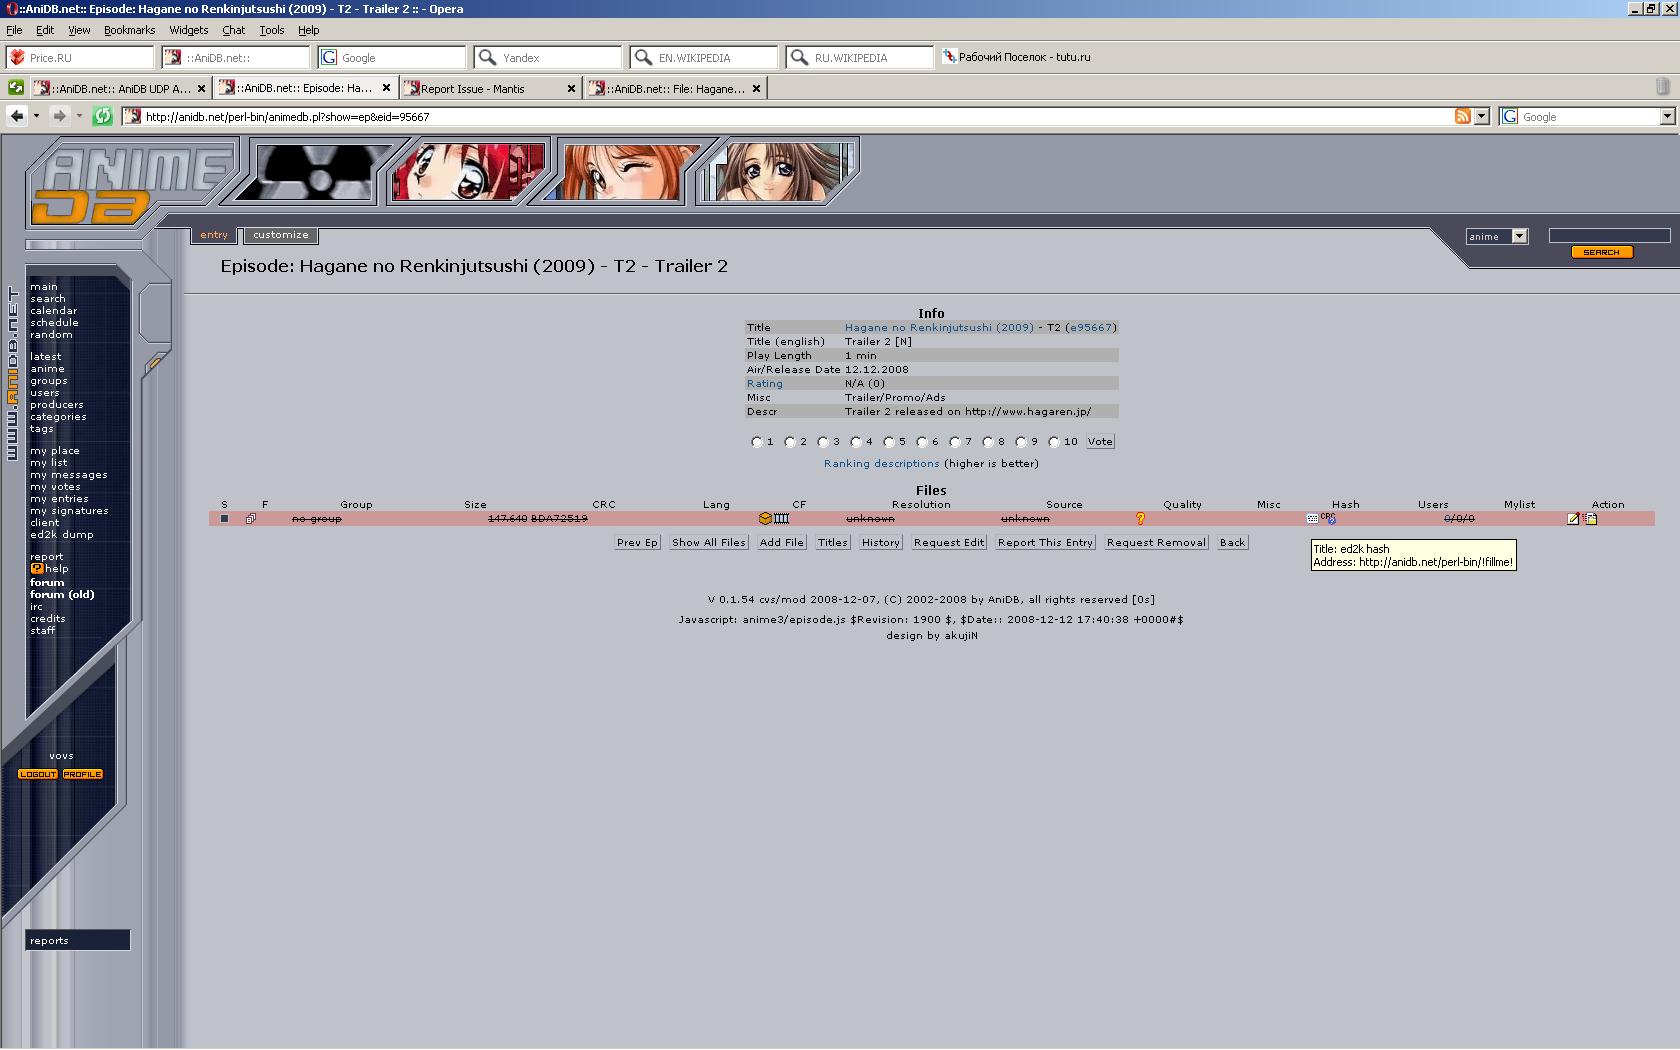
Task: Click the yellow question mark quality icon
Action: coord(1140,519)
